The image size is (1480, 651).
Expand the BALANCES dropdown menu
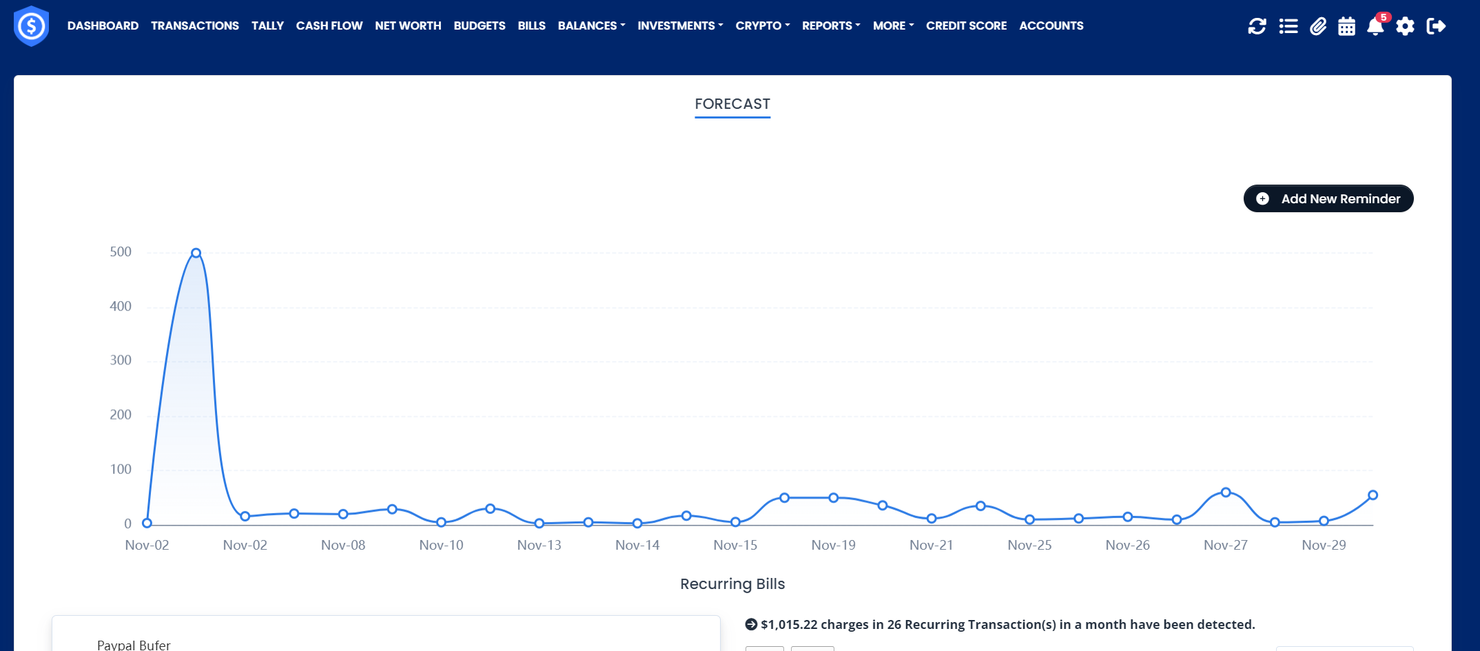point(591,26)
